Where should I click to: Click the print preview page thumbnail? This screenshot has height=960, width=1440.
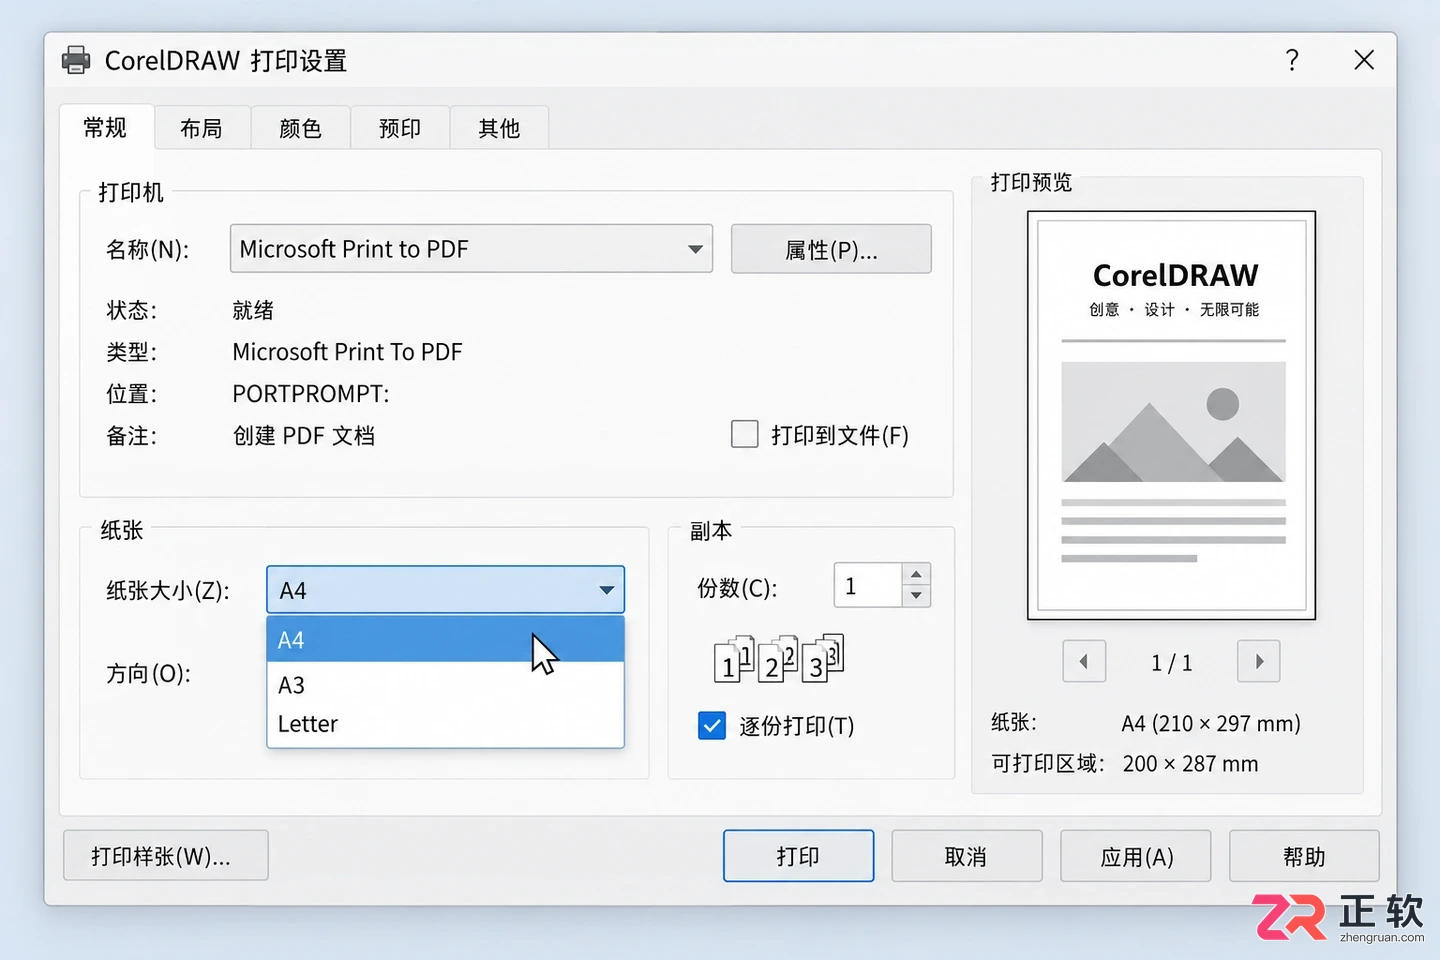(1171, 415)
